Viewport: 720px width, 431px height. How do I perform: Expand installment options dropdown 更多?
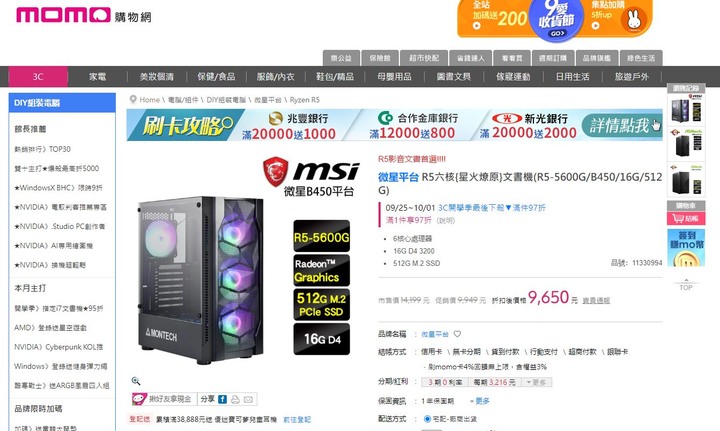[x=536, y=382]
